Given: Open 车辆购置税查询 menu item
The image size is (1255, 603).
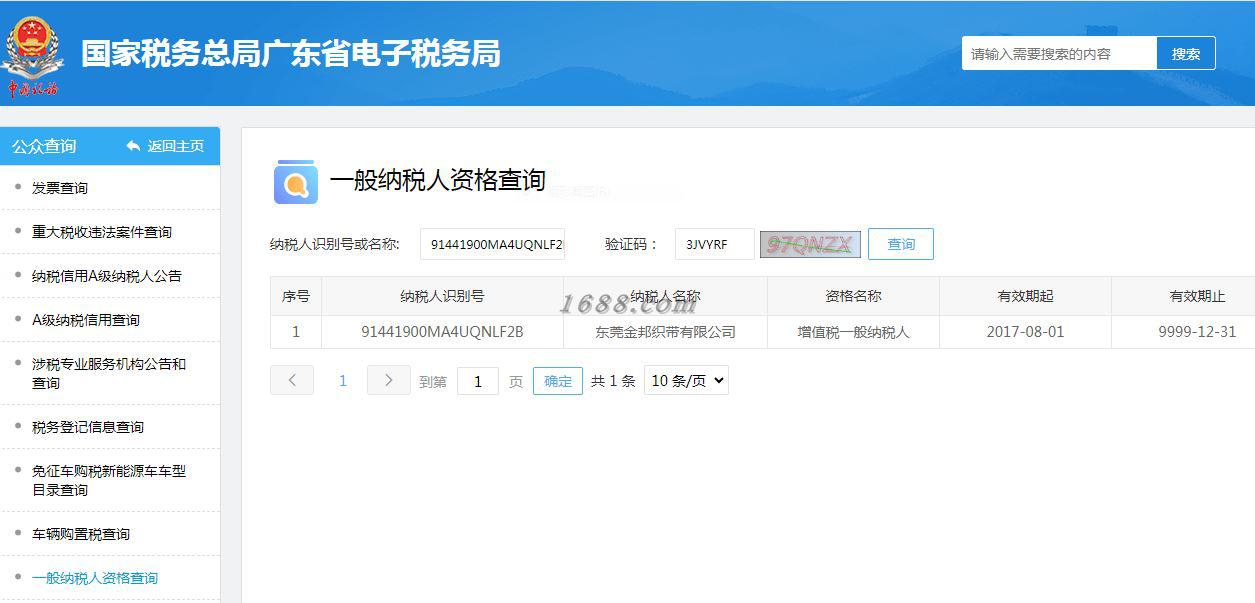Looking at the screenshot, I should click(x=81, y=534).
